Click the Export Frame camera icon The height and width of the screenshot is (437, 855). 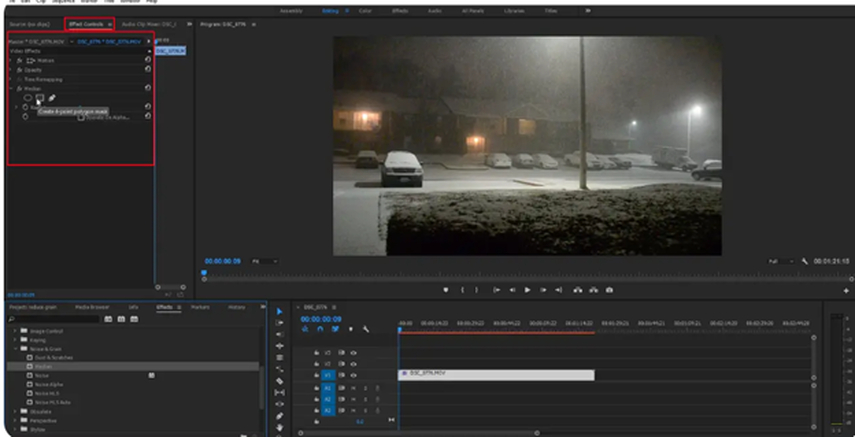[609, 290]
